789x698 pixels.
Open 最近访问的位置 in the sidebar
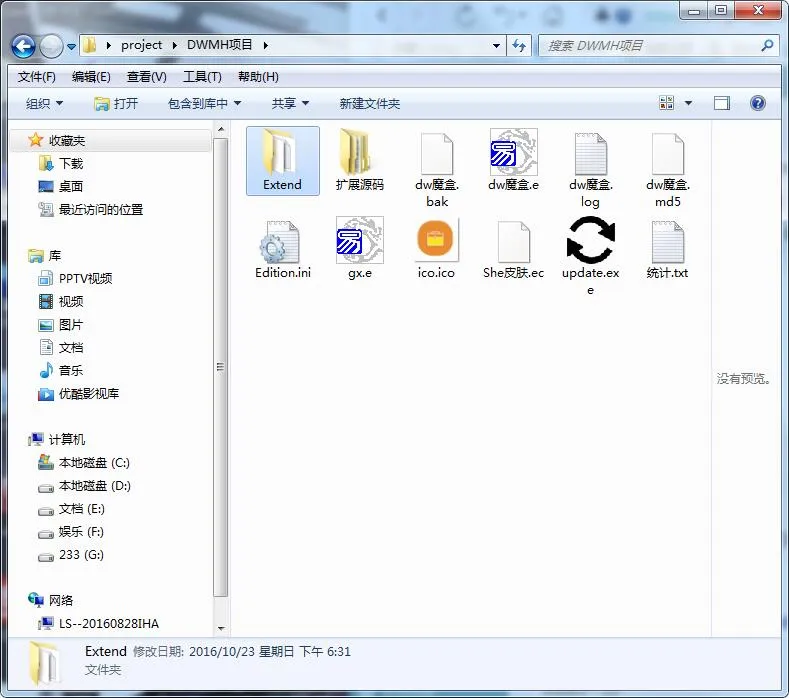point(91,210)
